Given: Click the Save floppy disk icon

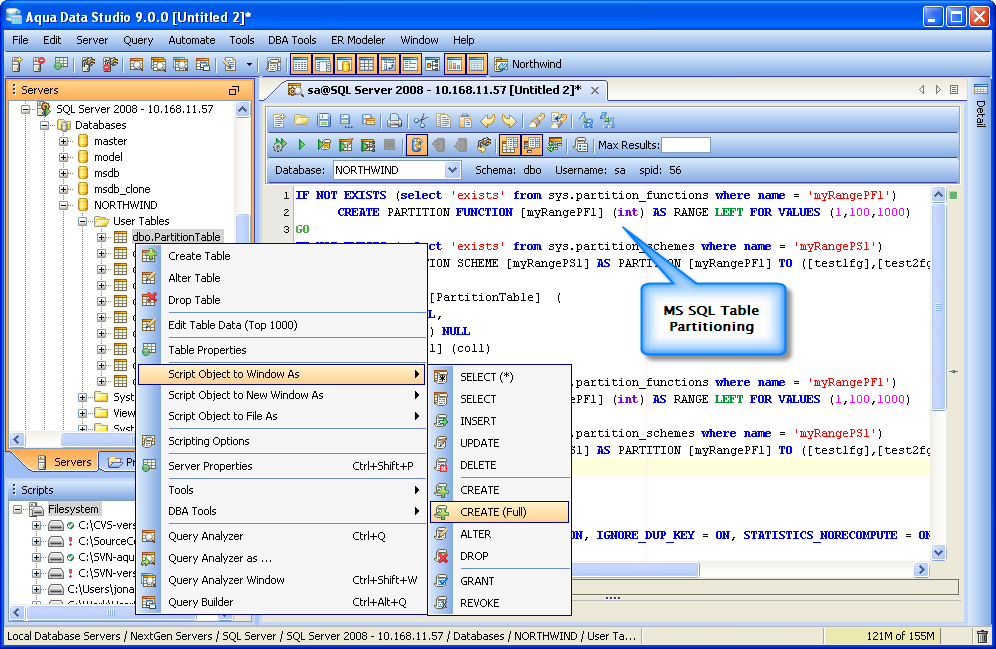Looking at the screenshot, I should tap(323, 120).
